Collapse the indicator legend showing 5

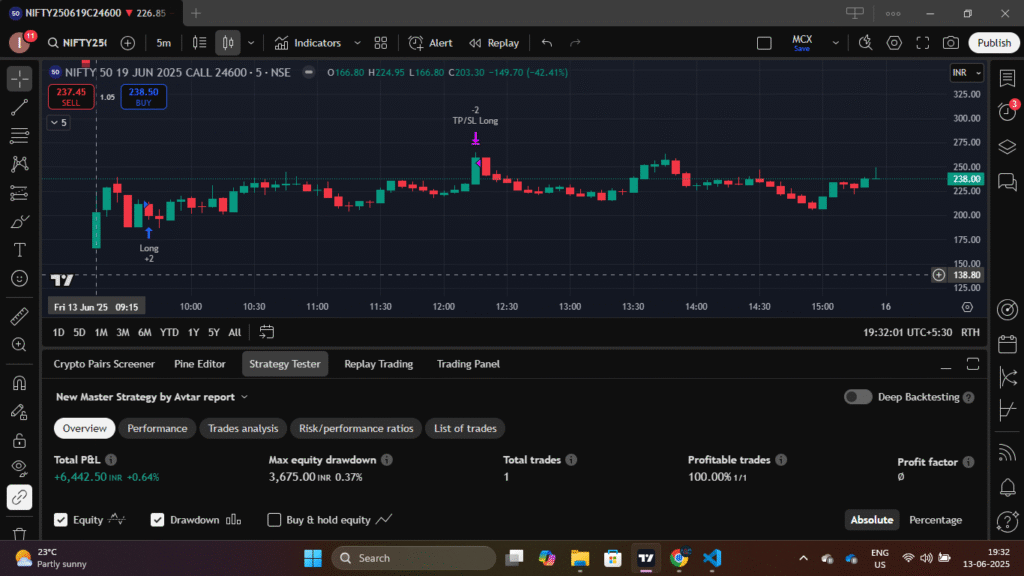click(x=59, y=123)
